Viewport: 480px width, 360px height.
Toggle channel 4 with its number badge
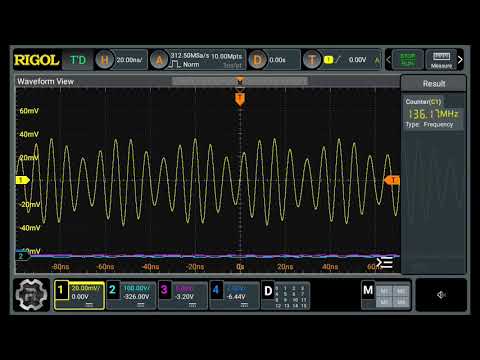216,290
